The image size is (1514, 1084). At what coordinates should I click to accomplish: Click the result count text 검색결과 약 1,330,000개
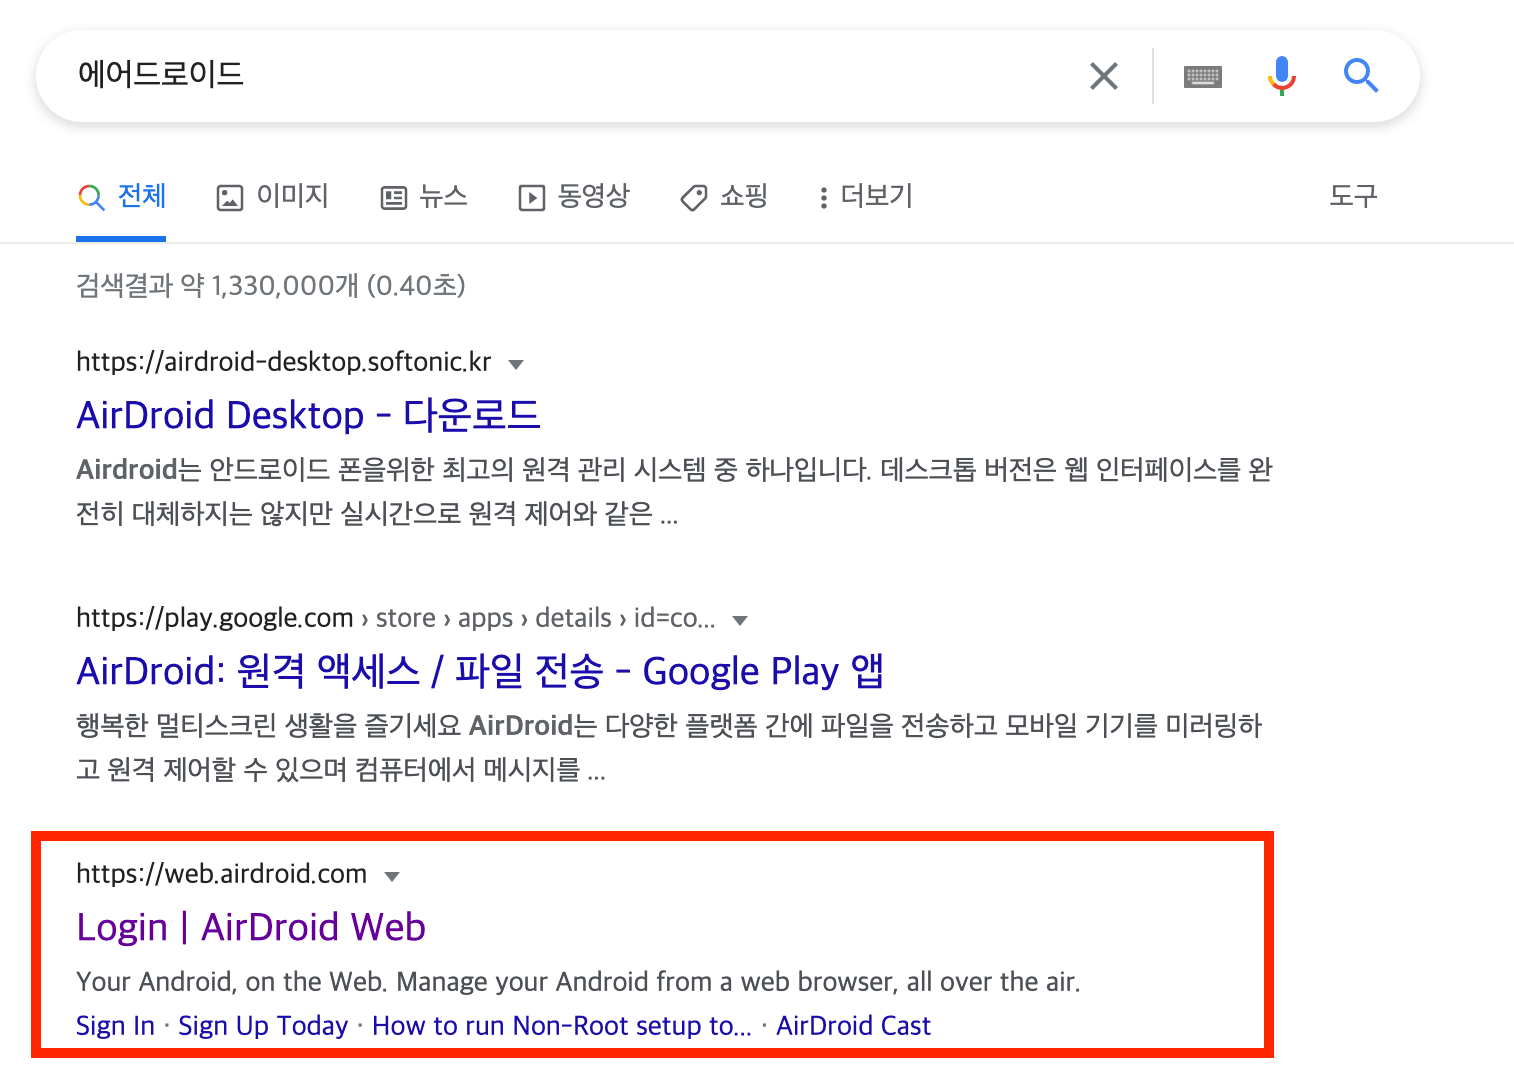[x=271, y=286]
